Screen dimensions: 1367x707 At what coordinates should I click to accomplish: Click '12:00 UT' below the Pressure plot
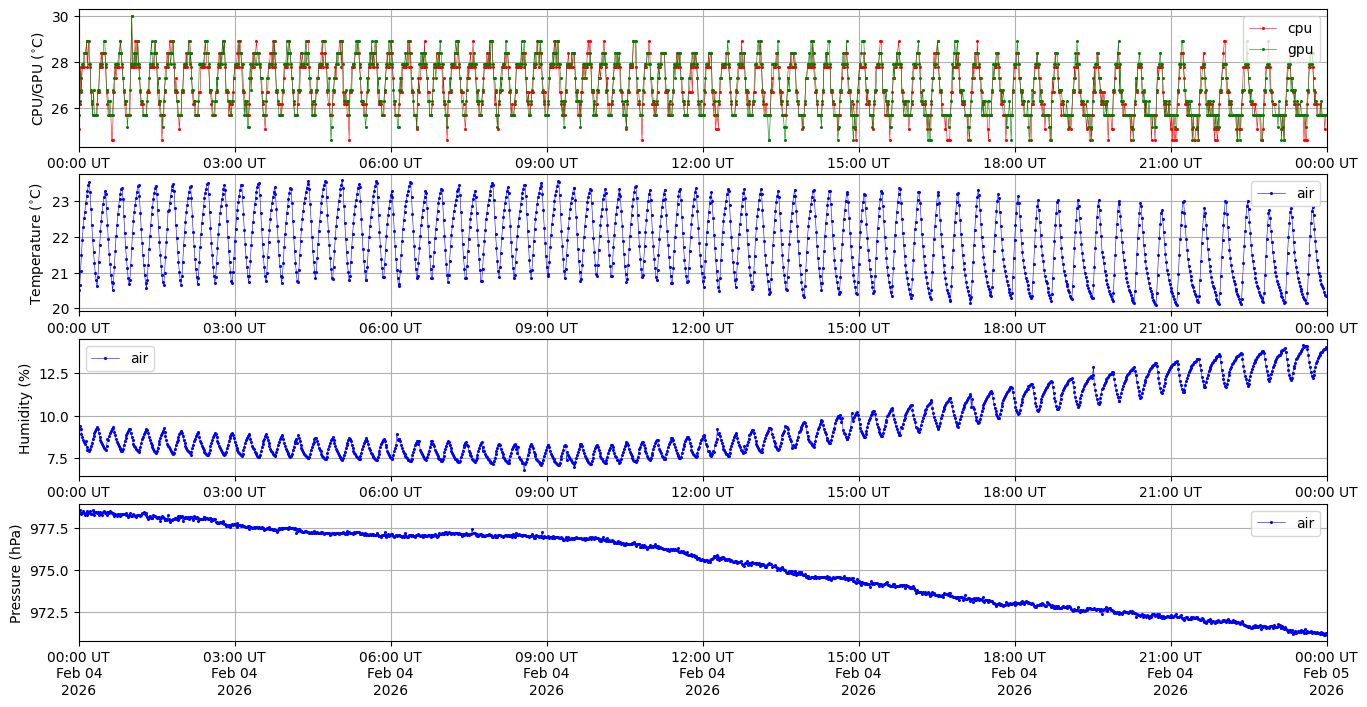(702, 657)
